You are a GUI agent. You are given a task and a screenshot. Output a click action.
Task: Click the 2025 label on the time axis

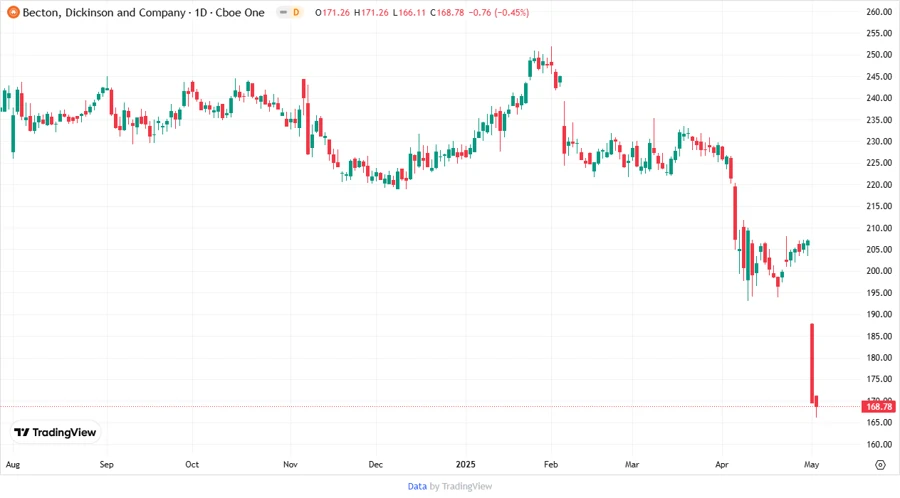click(x=465, y=464)
